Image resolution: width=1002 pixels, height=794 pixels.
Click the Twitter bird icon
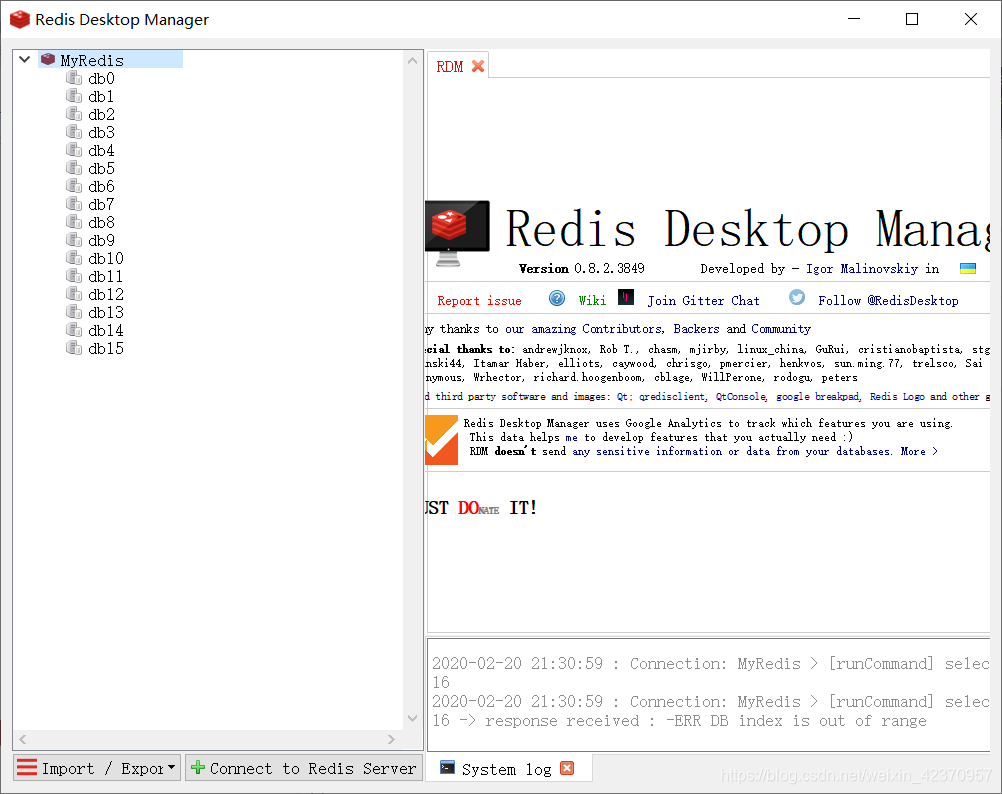(x=797, y=297)
